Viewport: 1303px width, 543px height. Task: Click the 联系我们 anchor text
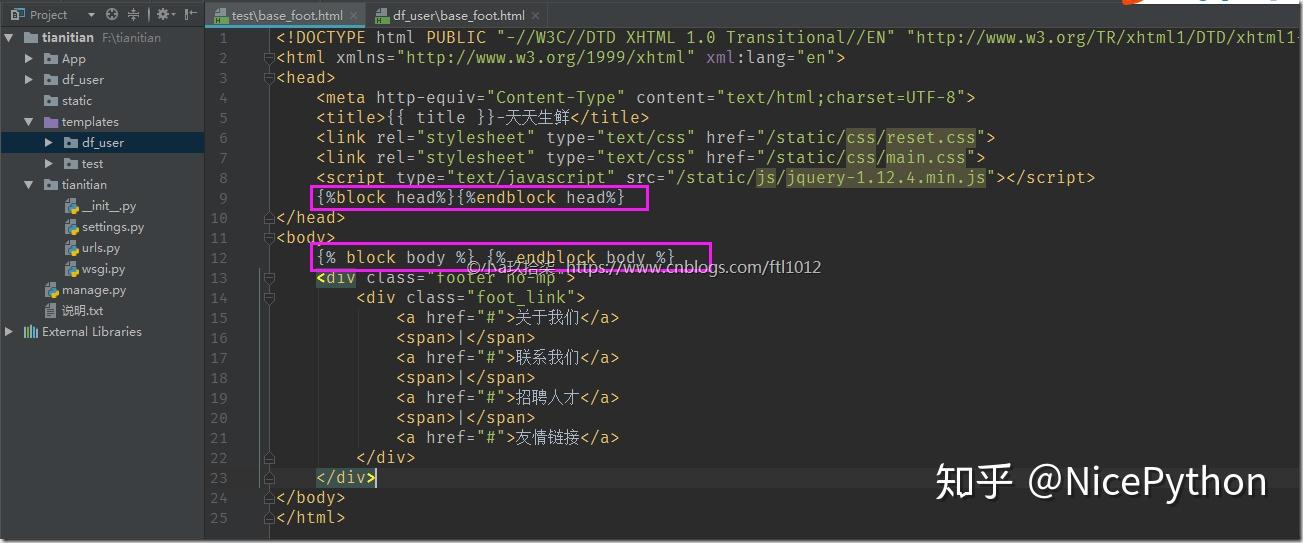click(x=548, y=358)
